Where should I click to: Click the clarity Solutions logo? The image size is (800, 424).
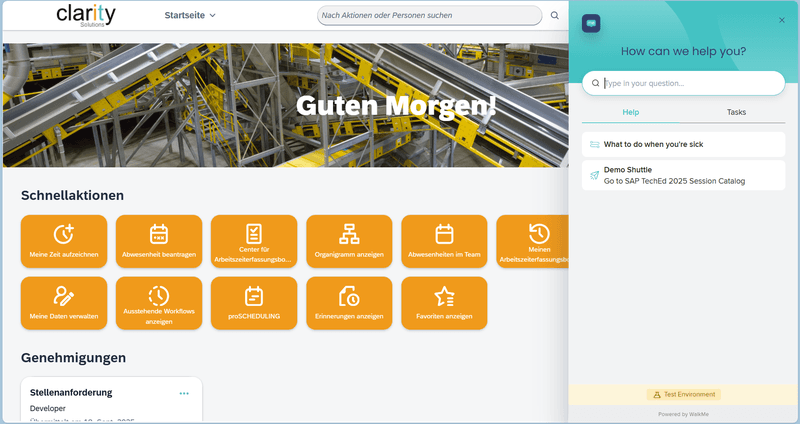[85, 16]
